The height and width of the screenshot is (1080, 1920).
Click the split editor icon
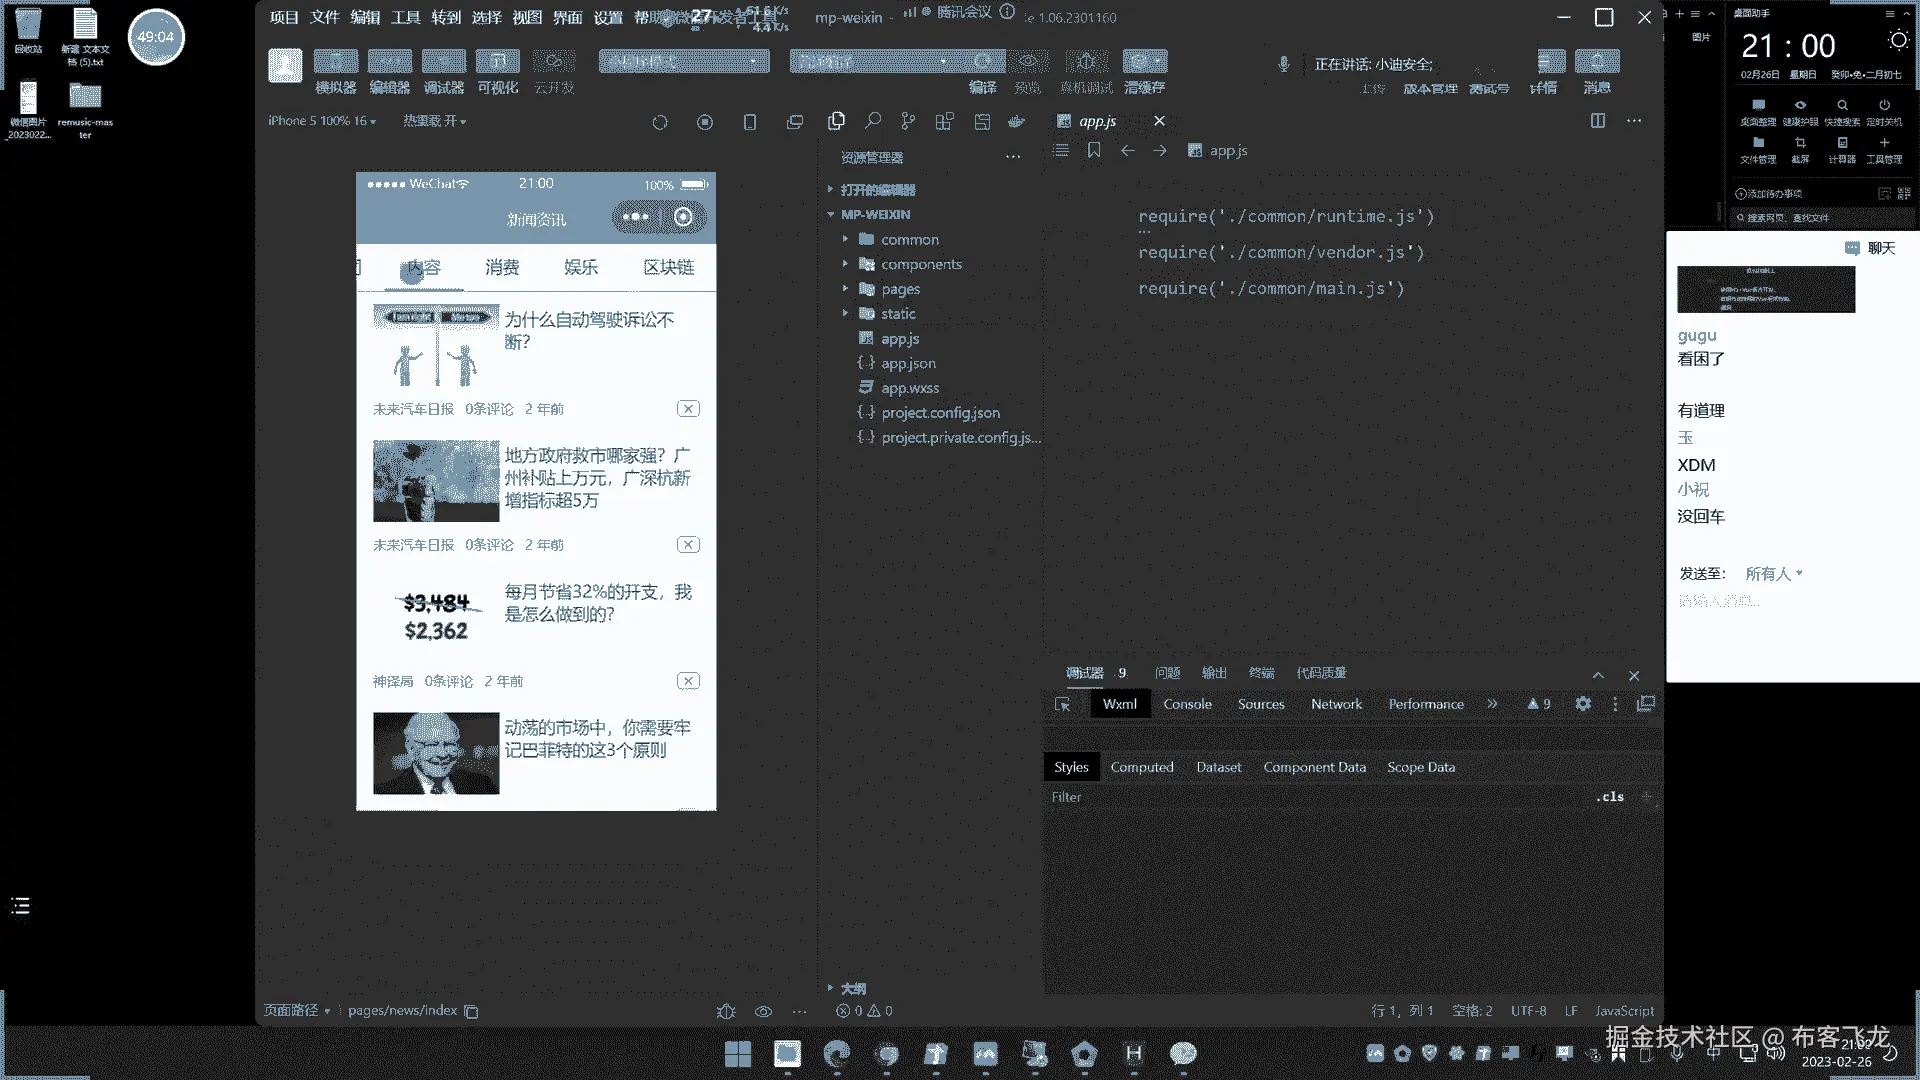[1598, 121]
